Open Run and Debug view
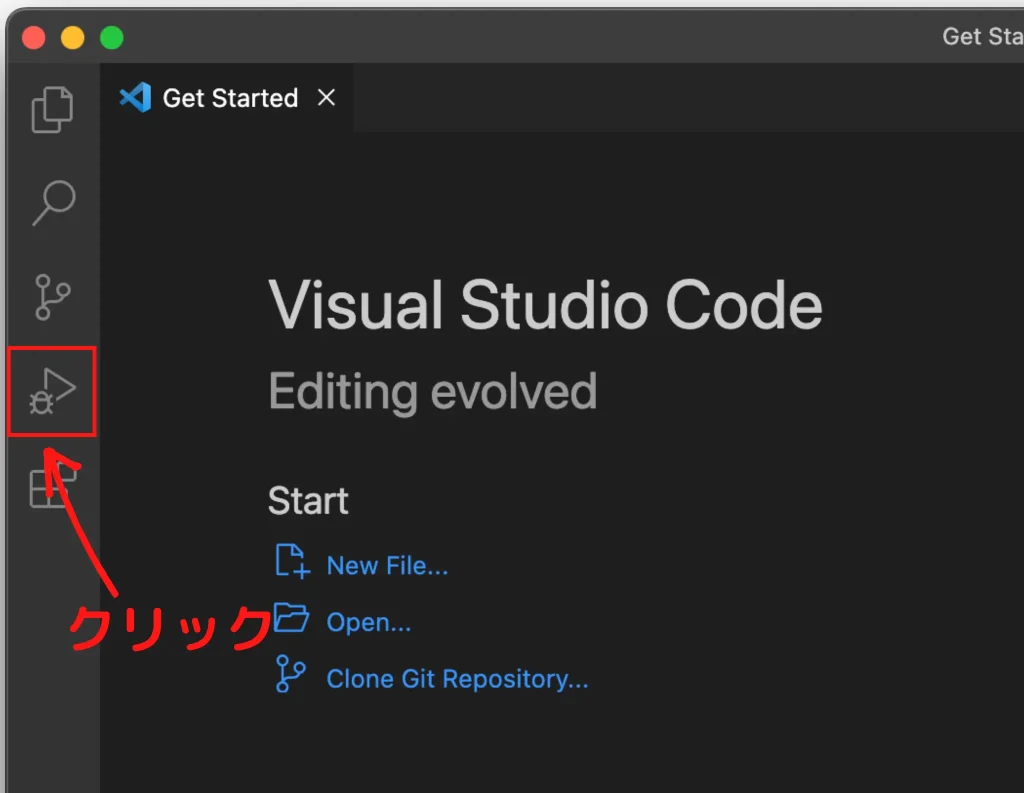Image resolution: width=1024 pixels, height=793 pixels. (52, 392)
